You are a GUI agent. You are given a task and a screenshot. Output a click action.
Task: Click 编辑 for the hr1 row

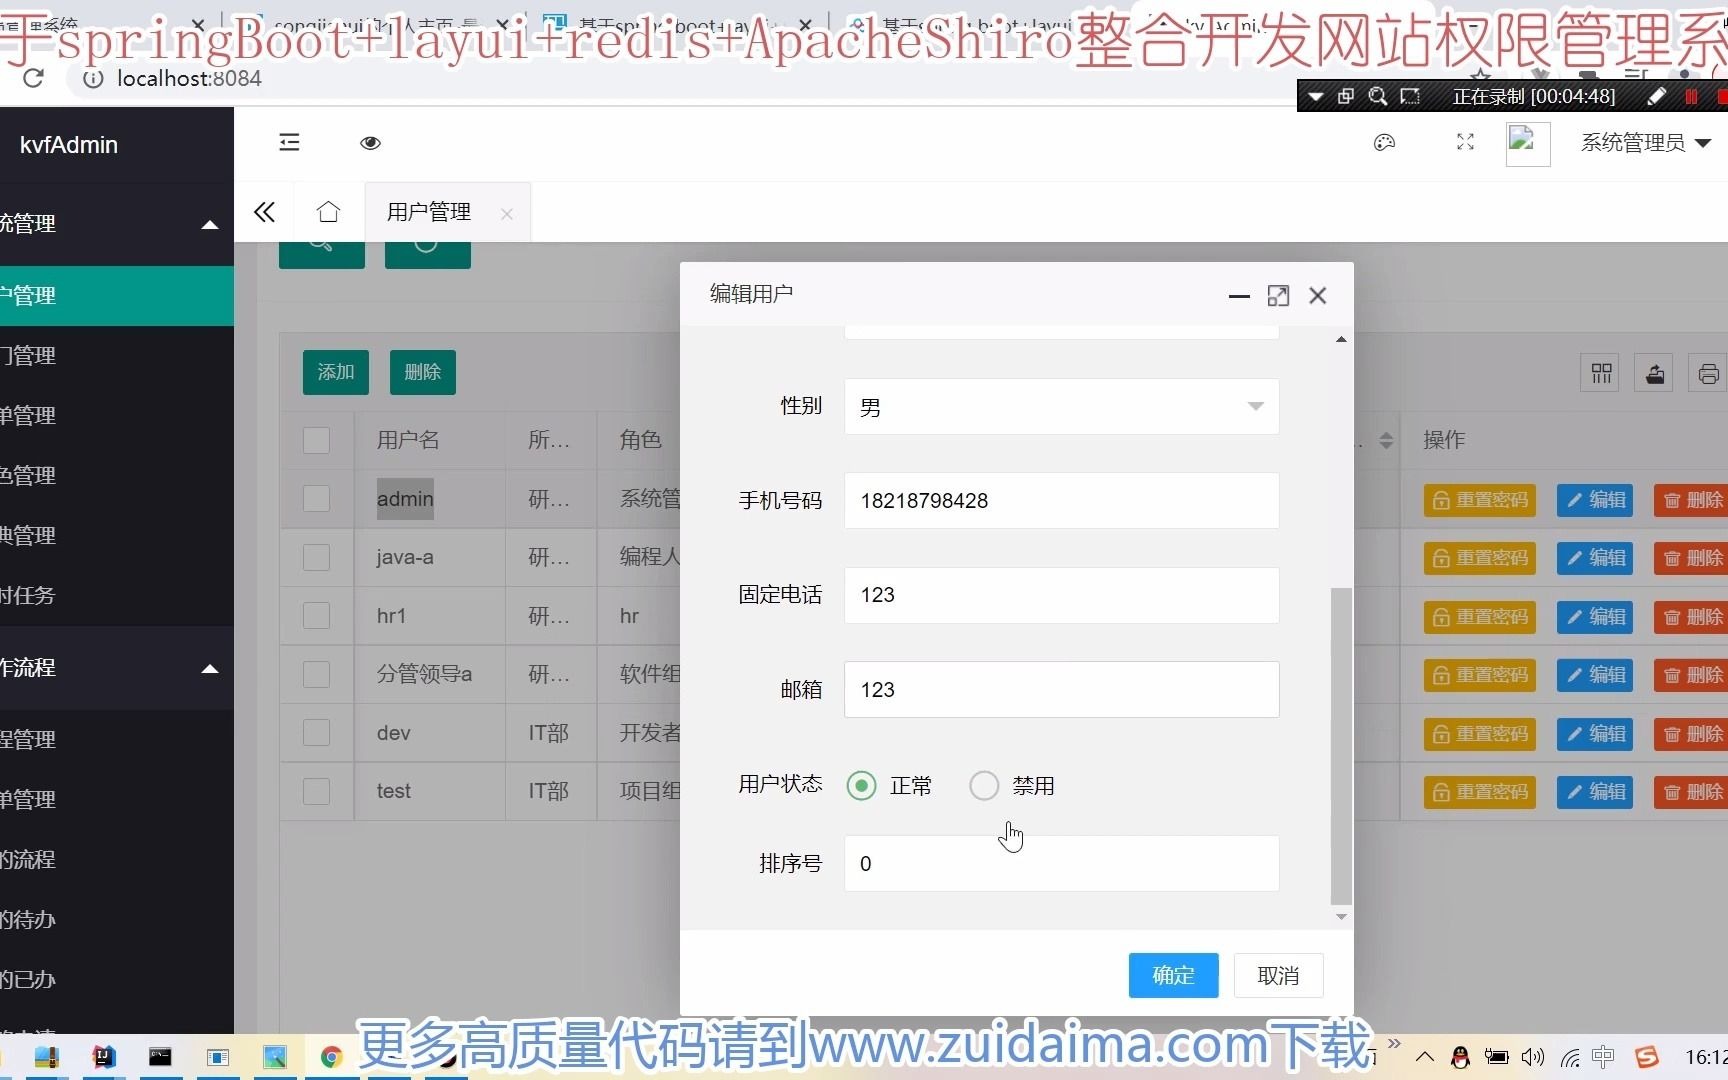tap(1595, 617)
